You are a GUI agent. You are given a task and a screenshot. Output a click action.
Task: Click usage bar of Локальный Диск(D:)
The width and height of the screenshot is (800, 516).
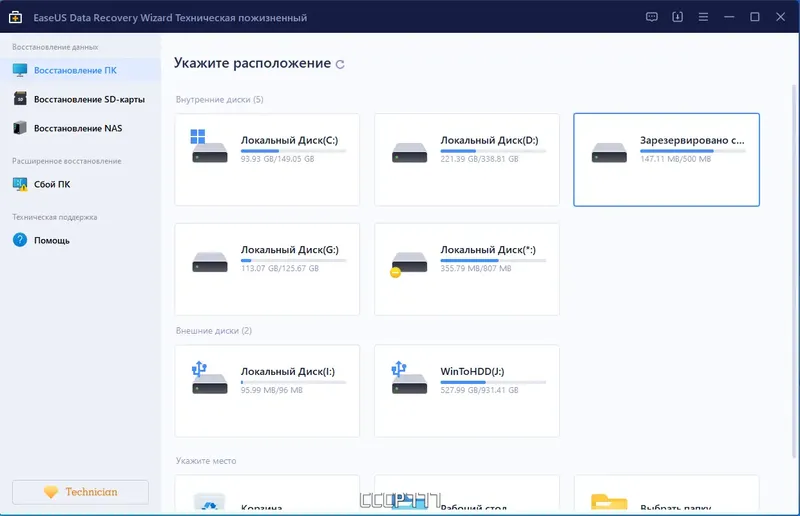pyautogui.click(x=493, y=151)
